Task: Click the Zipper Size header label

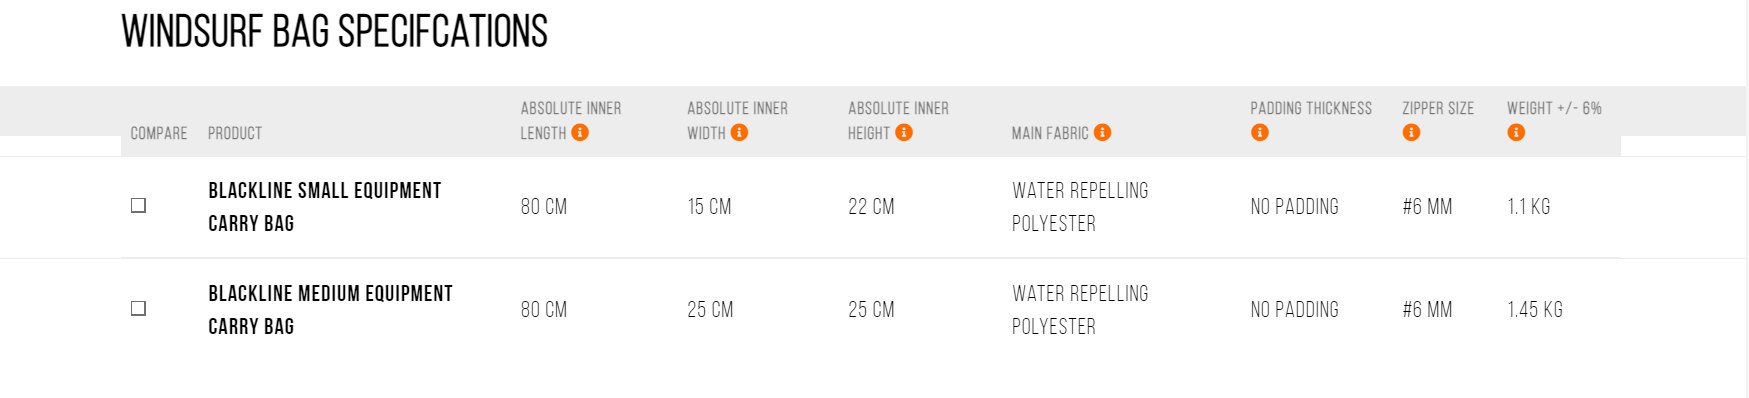Action: tap(1438, 108)
